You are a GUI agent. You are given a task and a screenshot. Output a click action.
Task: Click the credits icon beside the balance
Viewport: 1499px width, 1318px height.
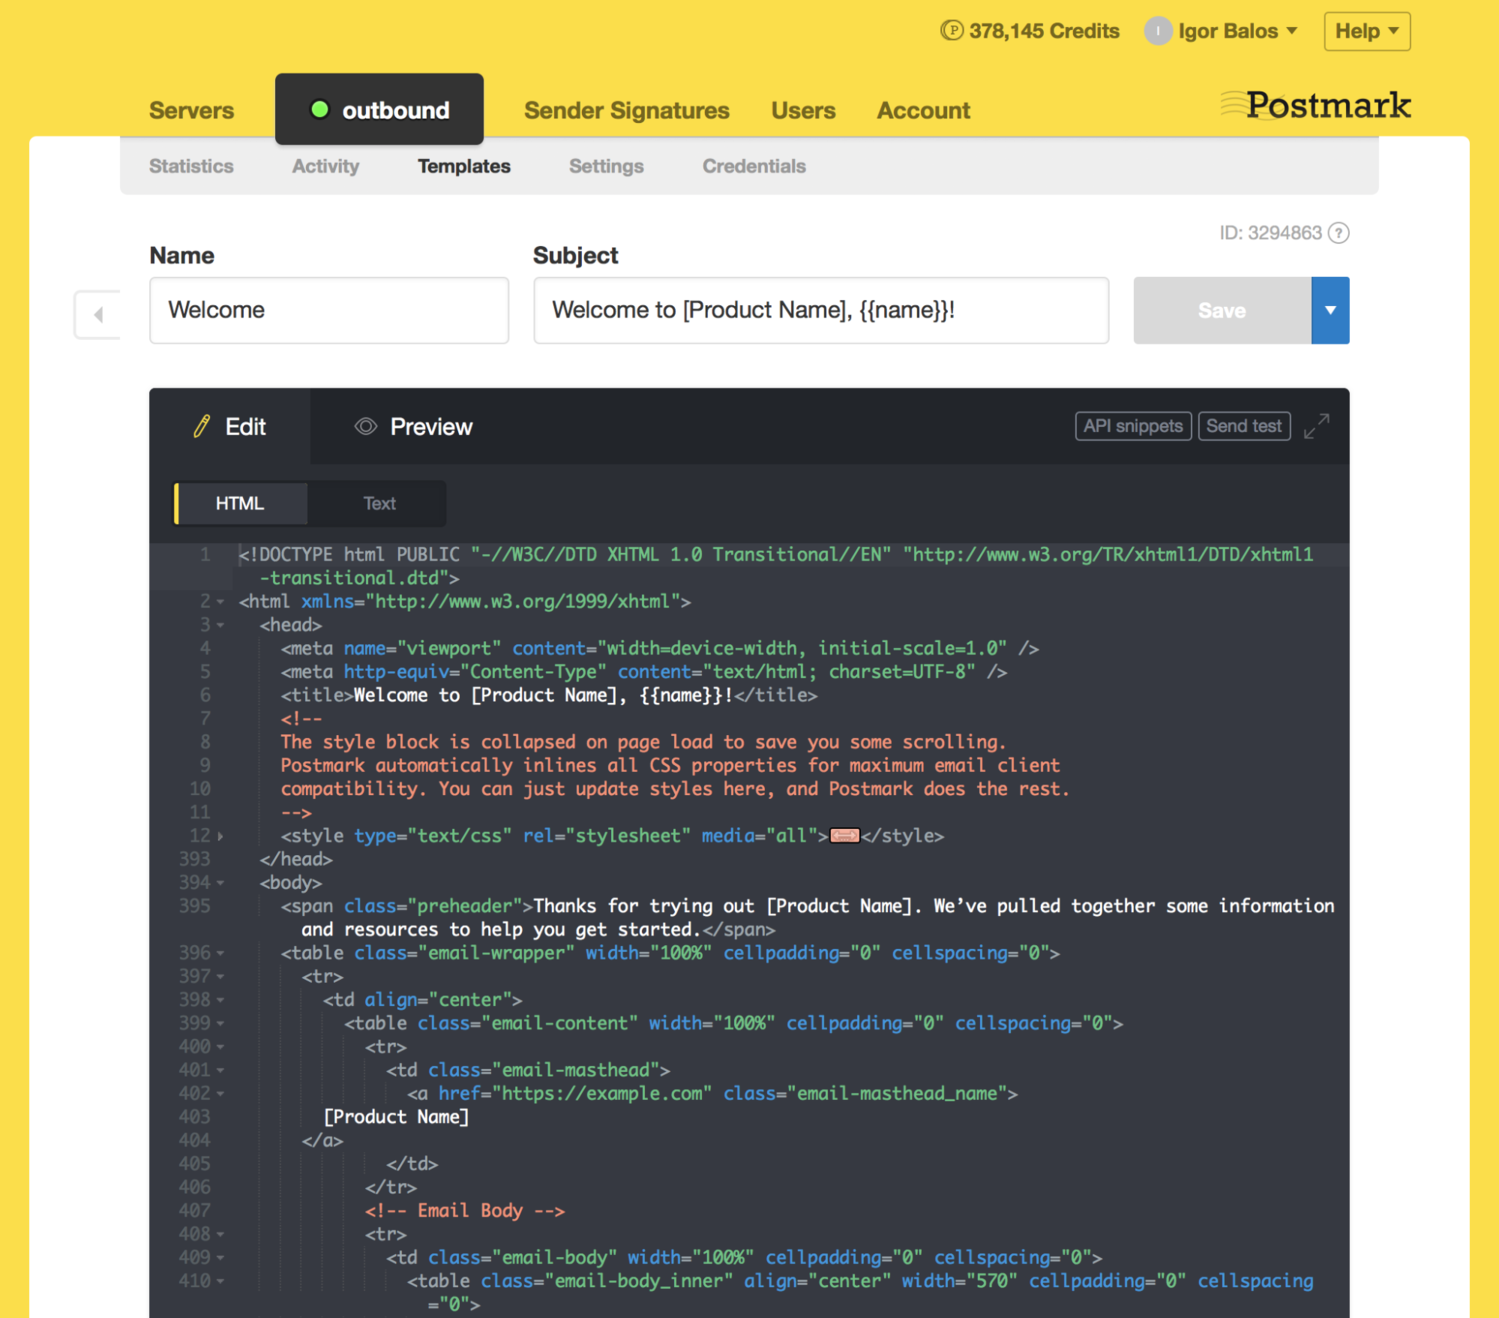pos(950,30)
